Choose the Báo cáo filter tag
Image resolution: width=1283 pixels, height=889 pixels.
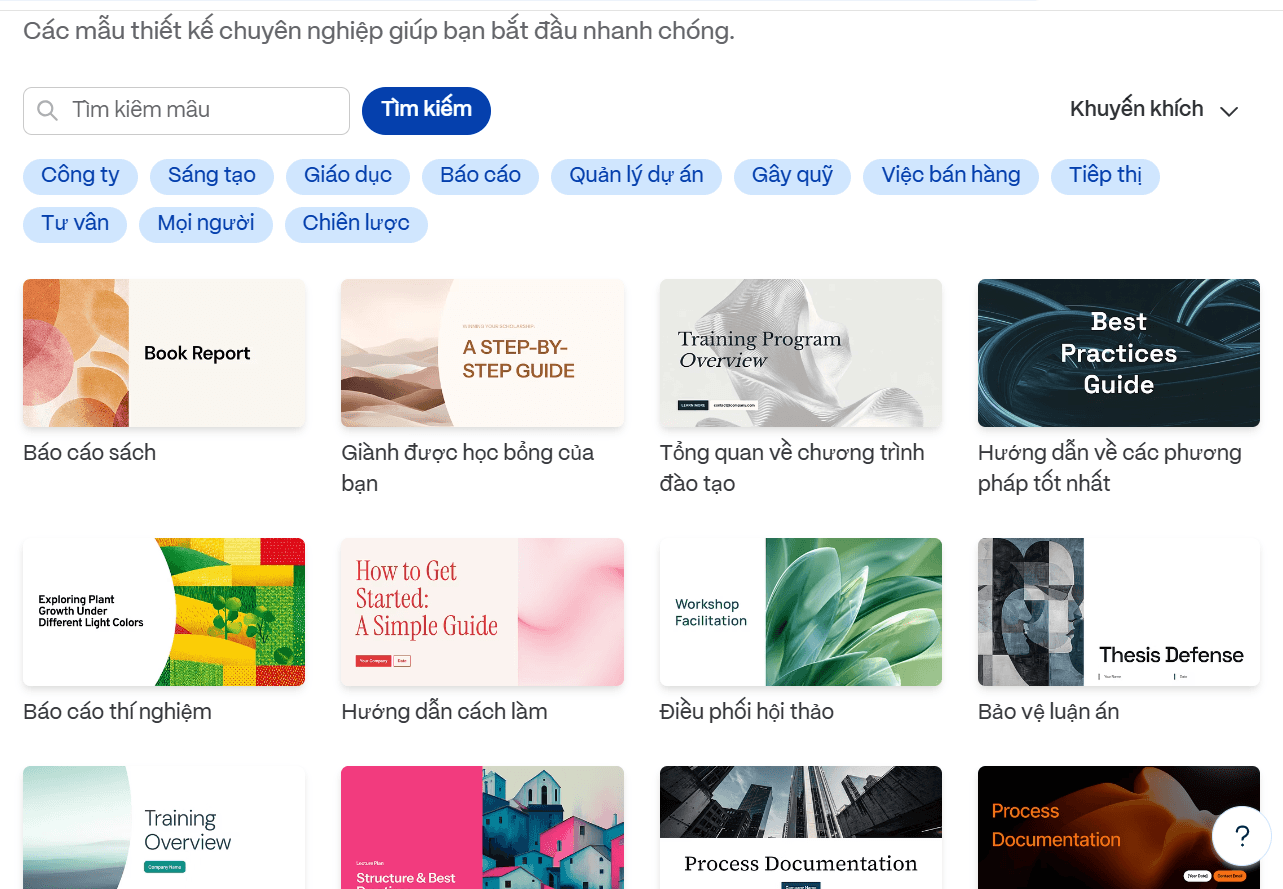tap(480, 176)
